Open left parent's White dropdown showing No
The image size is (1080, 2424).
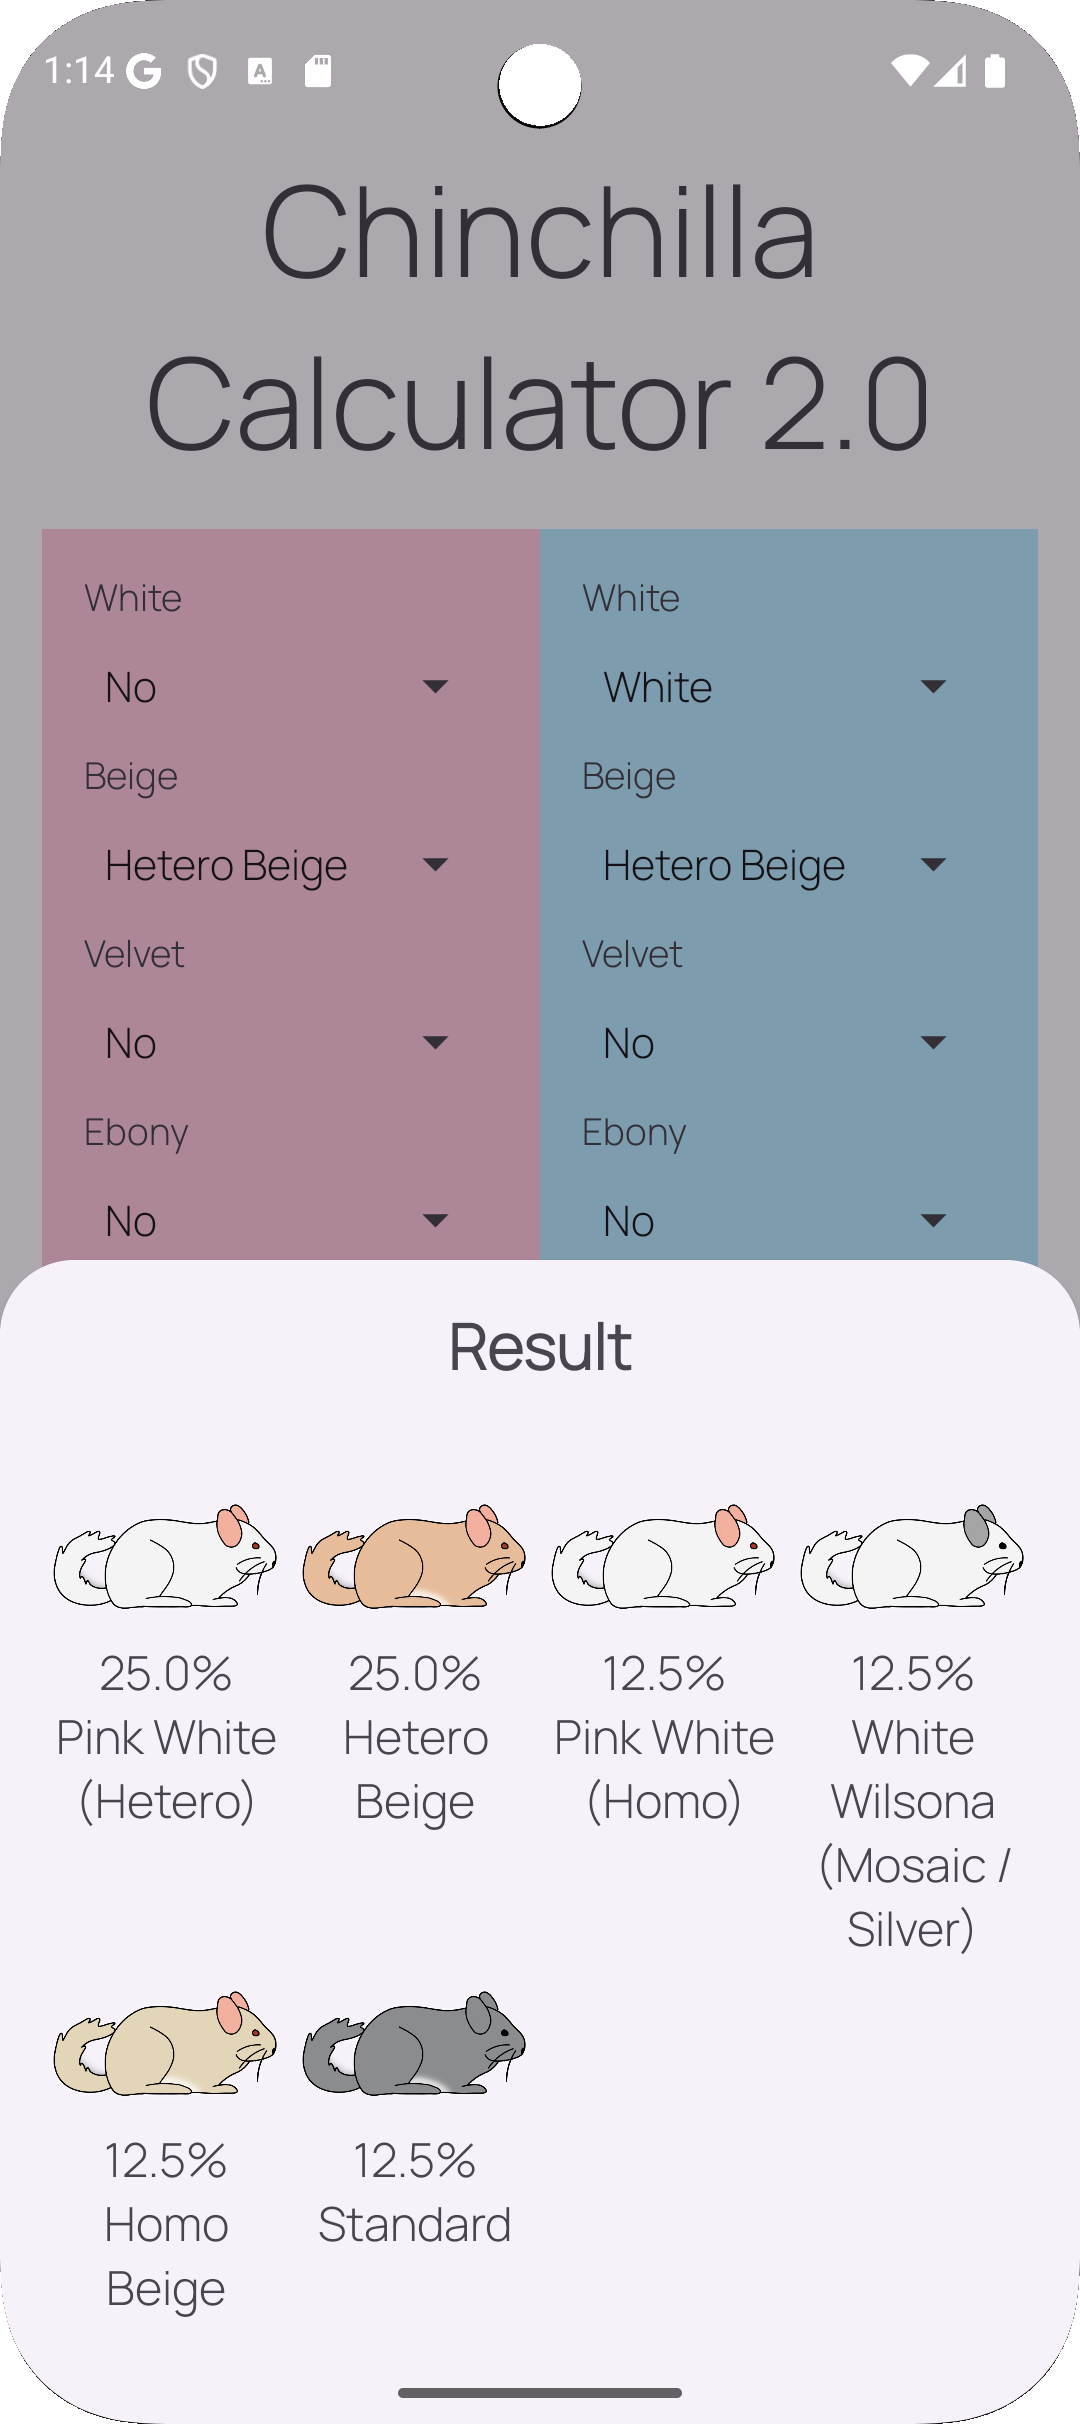click(x=277, y=687)
